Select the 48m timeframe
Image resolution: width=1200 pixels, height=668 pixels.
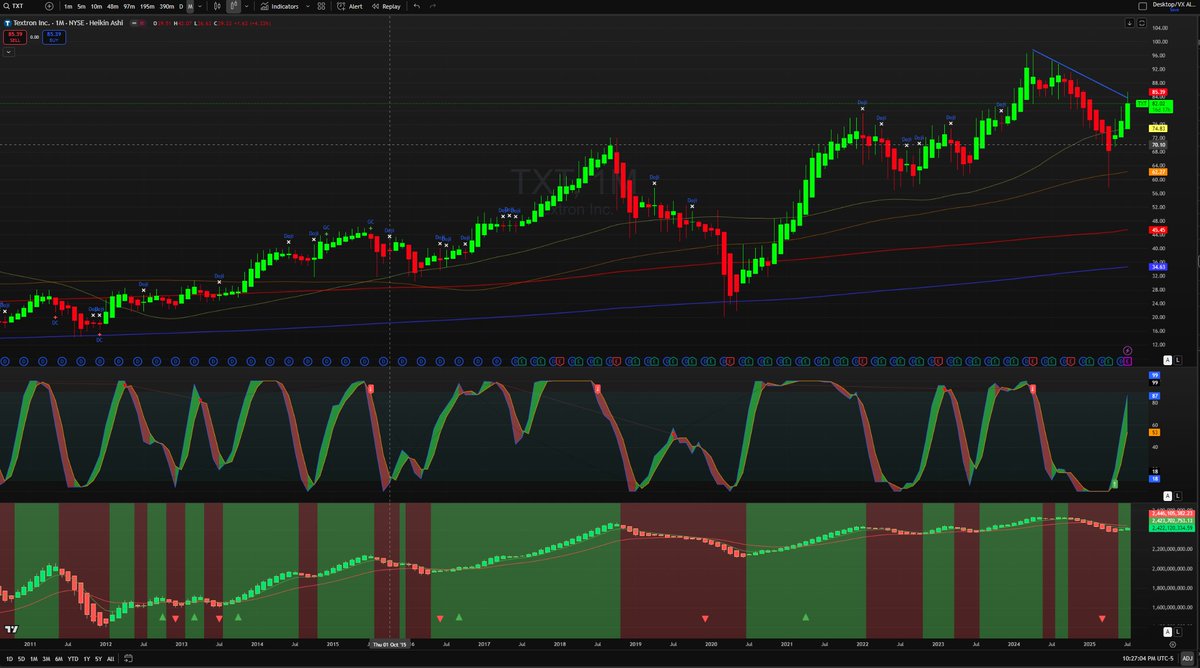112,6
